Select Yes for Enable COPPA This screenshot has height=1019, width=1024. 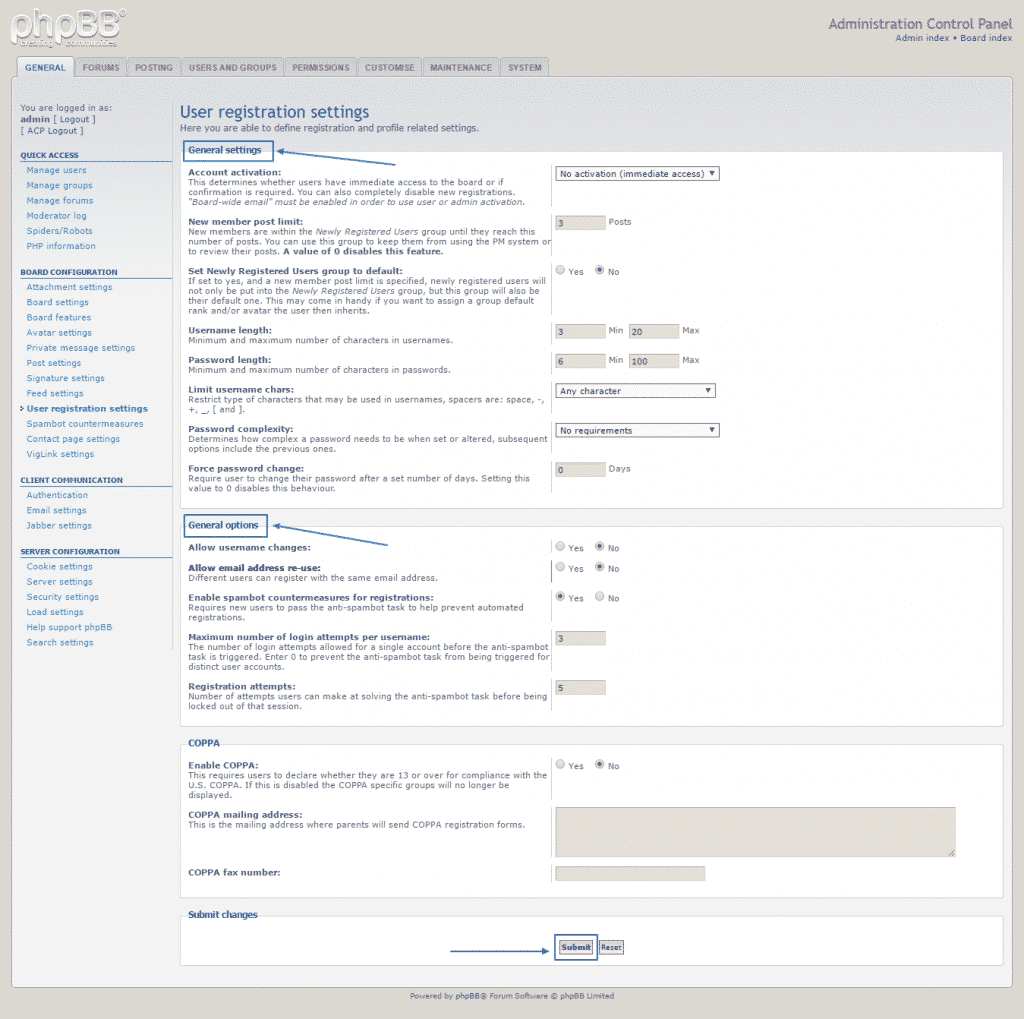point(561,765)
